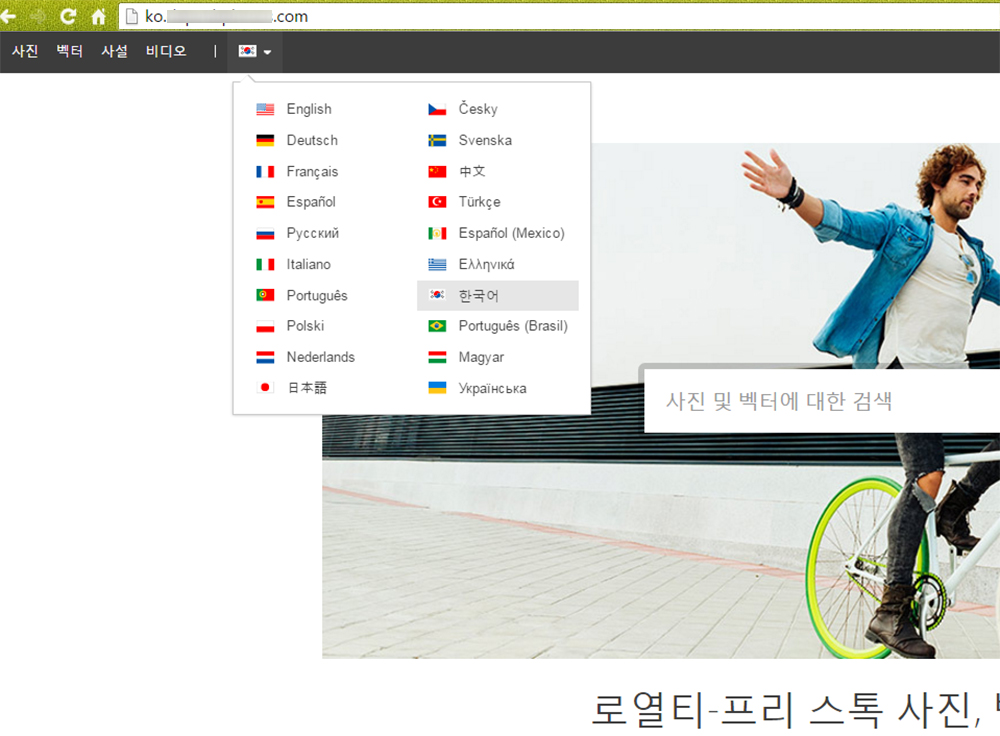Click the browser back arrow icon
Viewport: 1000px width, 736px height.
coord(8,16)
